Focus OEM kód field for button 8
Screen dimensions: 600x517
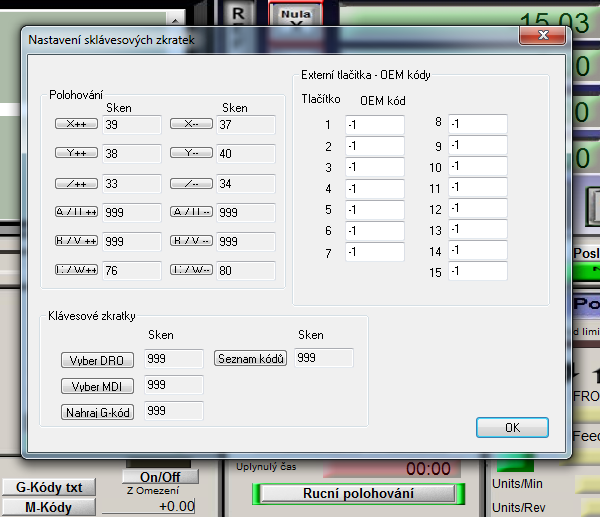tap(478, 124)
